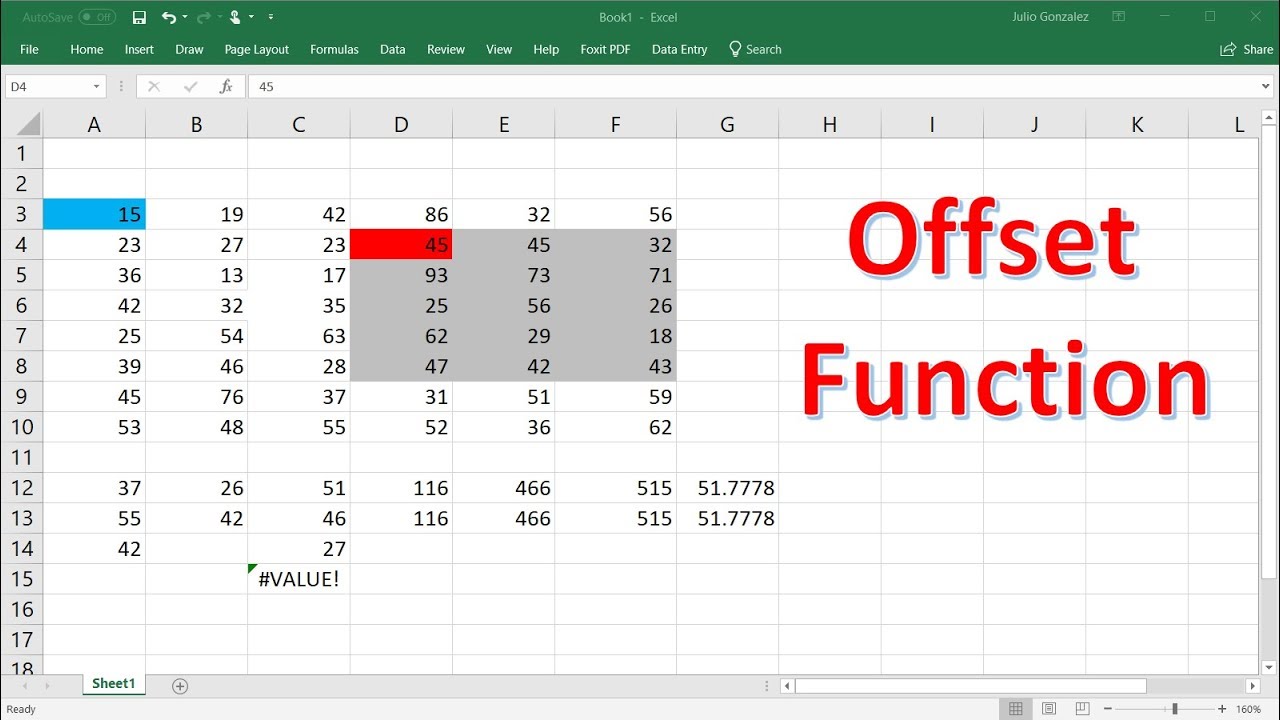Select cell D5 containing 93
The height and width of the screenshot is (720, 1280).
pyautogui.click(x=401, y=275)
